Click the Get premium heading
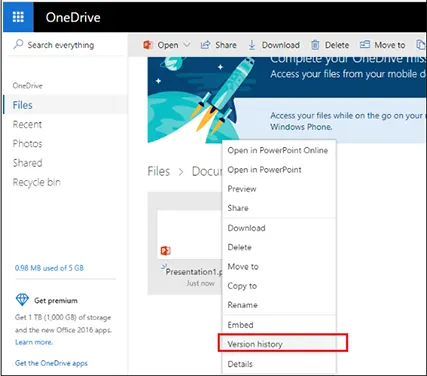 pyautogui.click(x=56, y=301)
